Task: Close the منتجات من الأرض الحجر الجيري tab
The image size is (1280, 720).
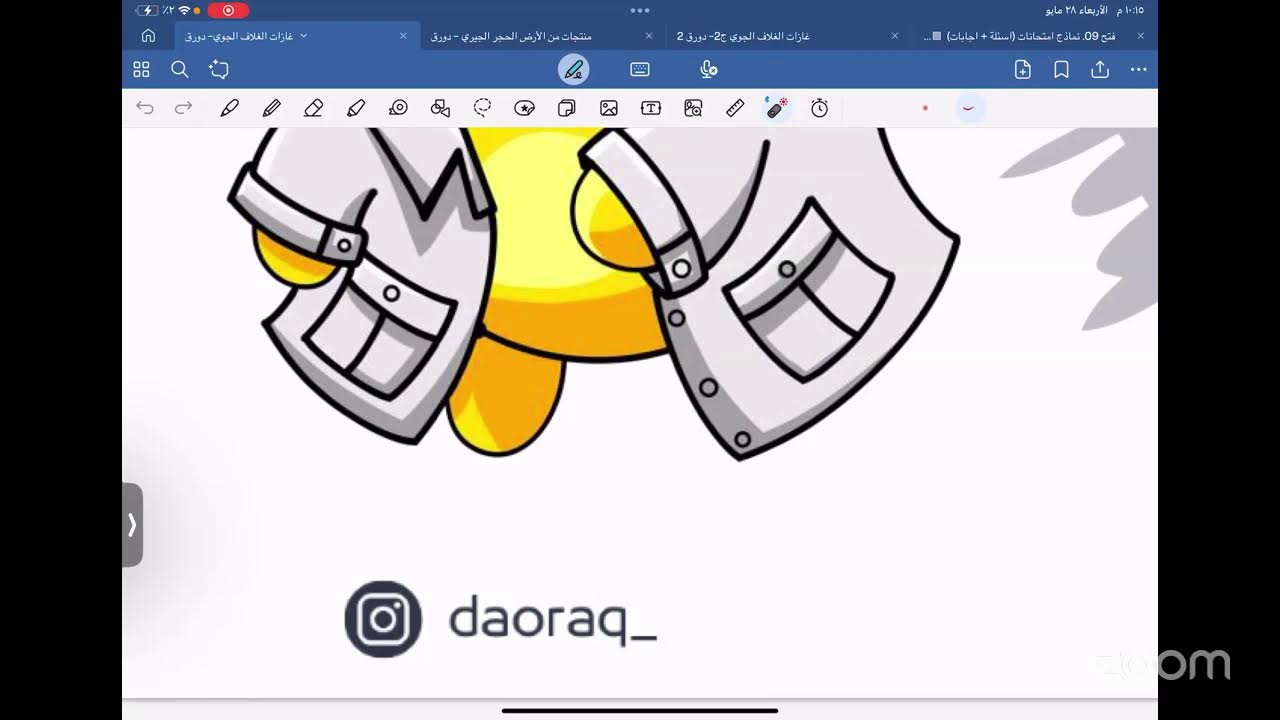Action: tap(648, 36)
